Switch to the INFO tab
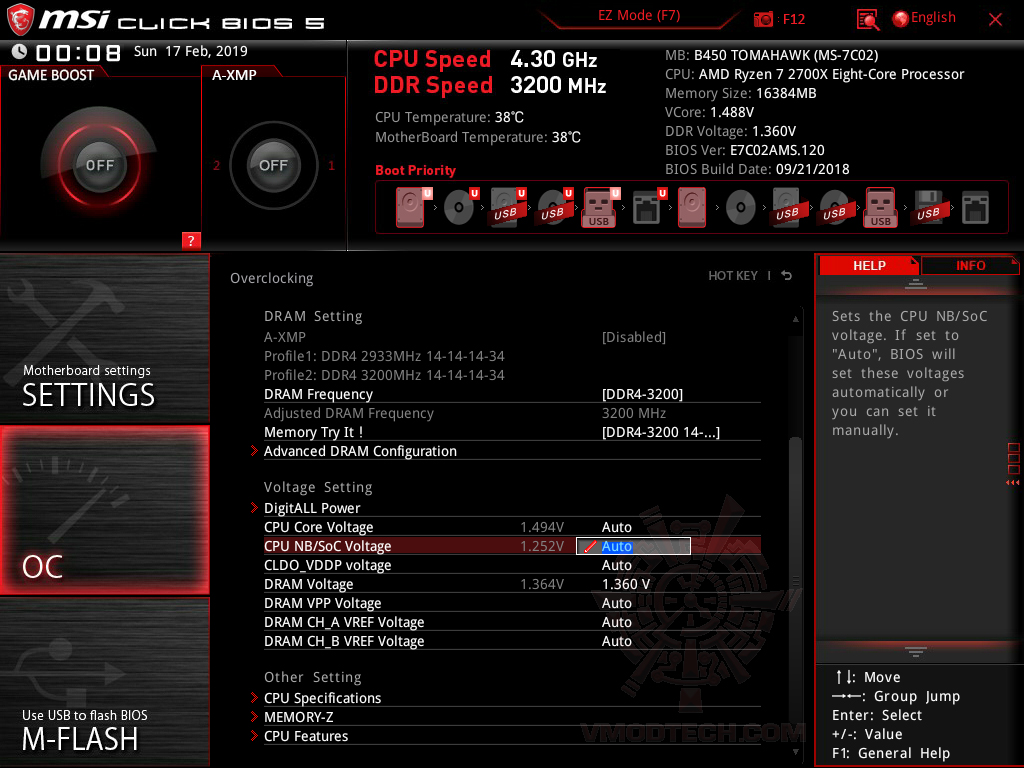The width and height of the screenshot is (1024, 768). 969,265
